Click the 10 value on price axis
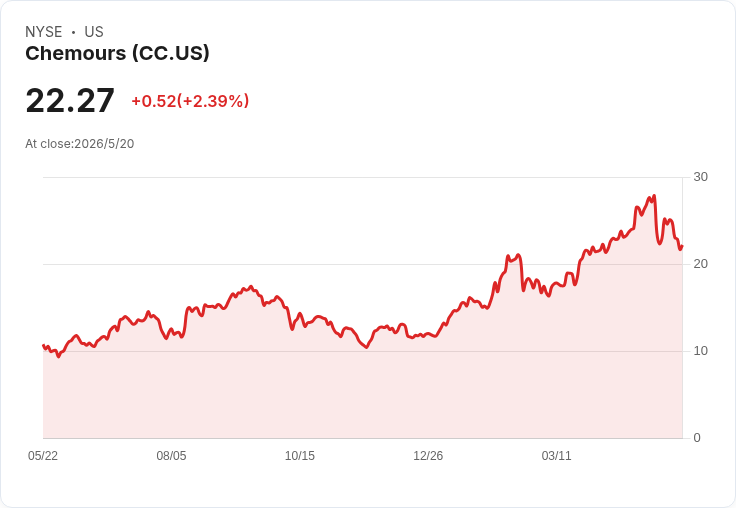Viewport: 736px width, 508px height. tap(700, 351)
